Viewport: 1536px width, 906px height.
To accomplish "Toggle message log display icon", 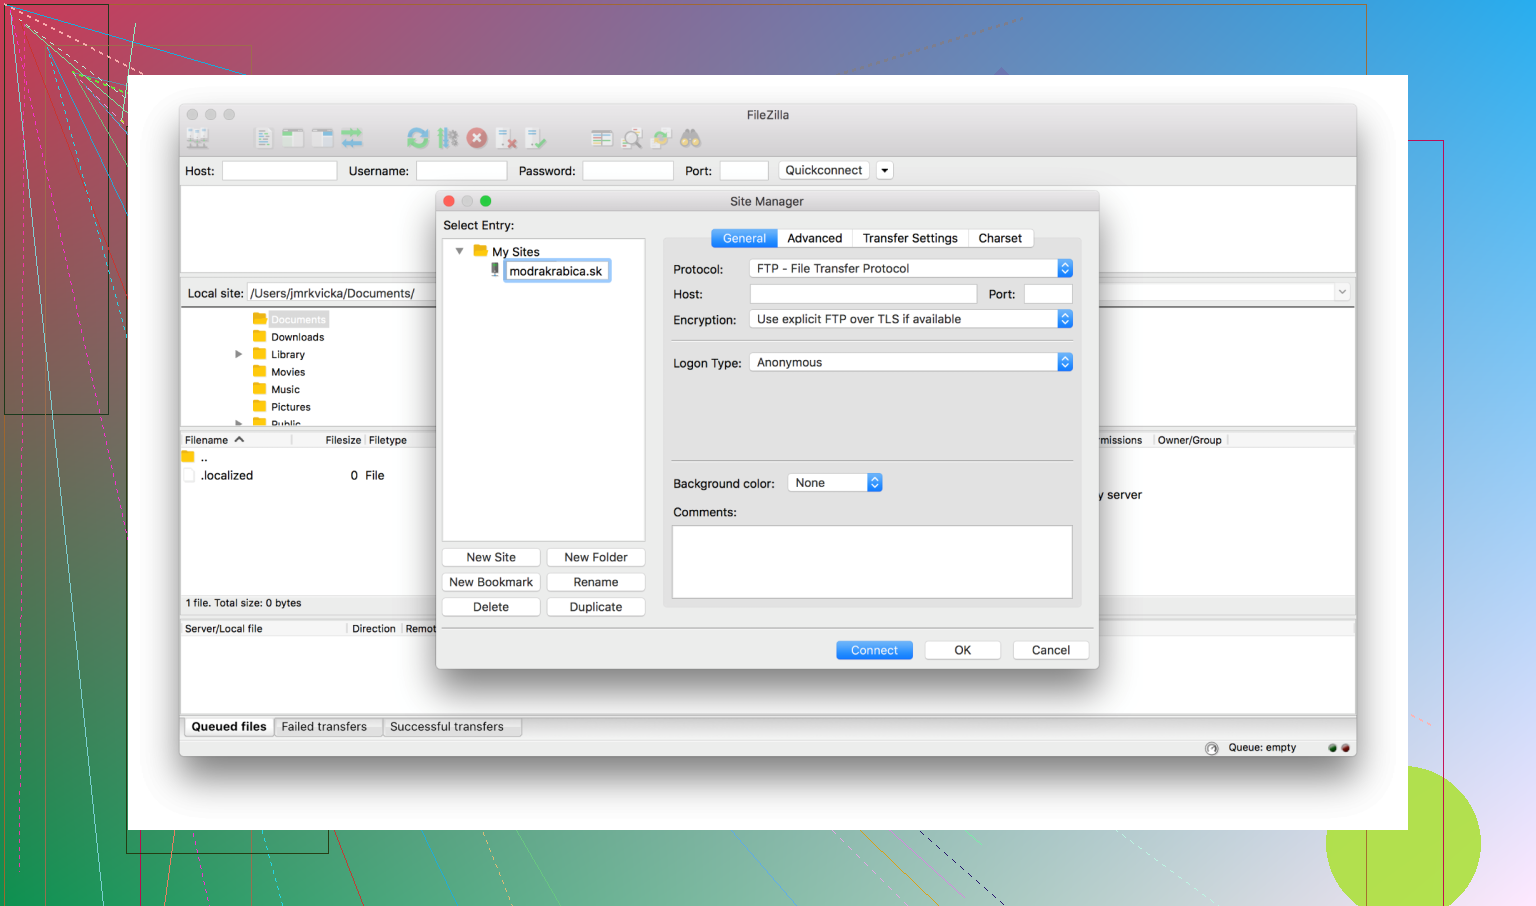I will [263, 139].
